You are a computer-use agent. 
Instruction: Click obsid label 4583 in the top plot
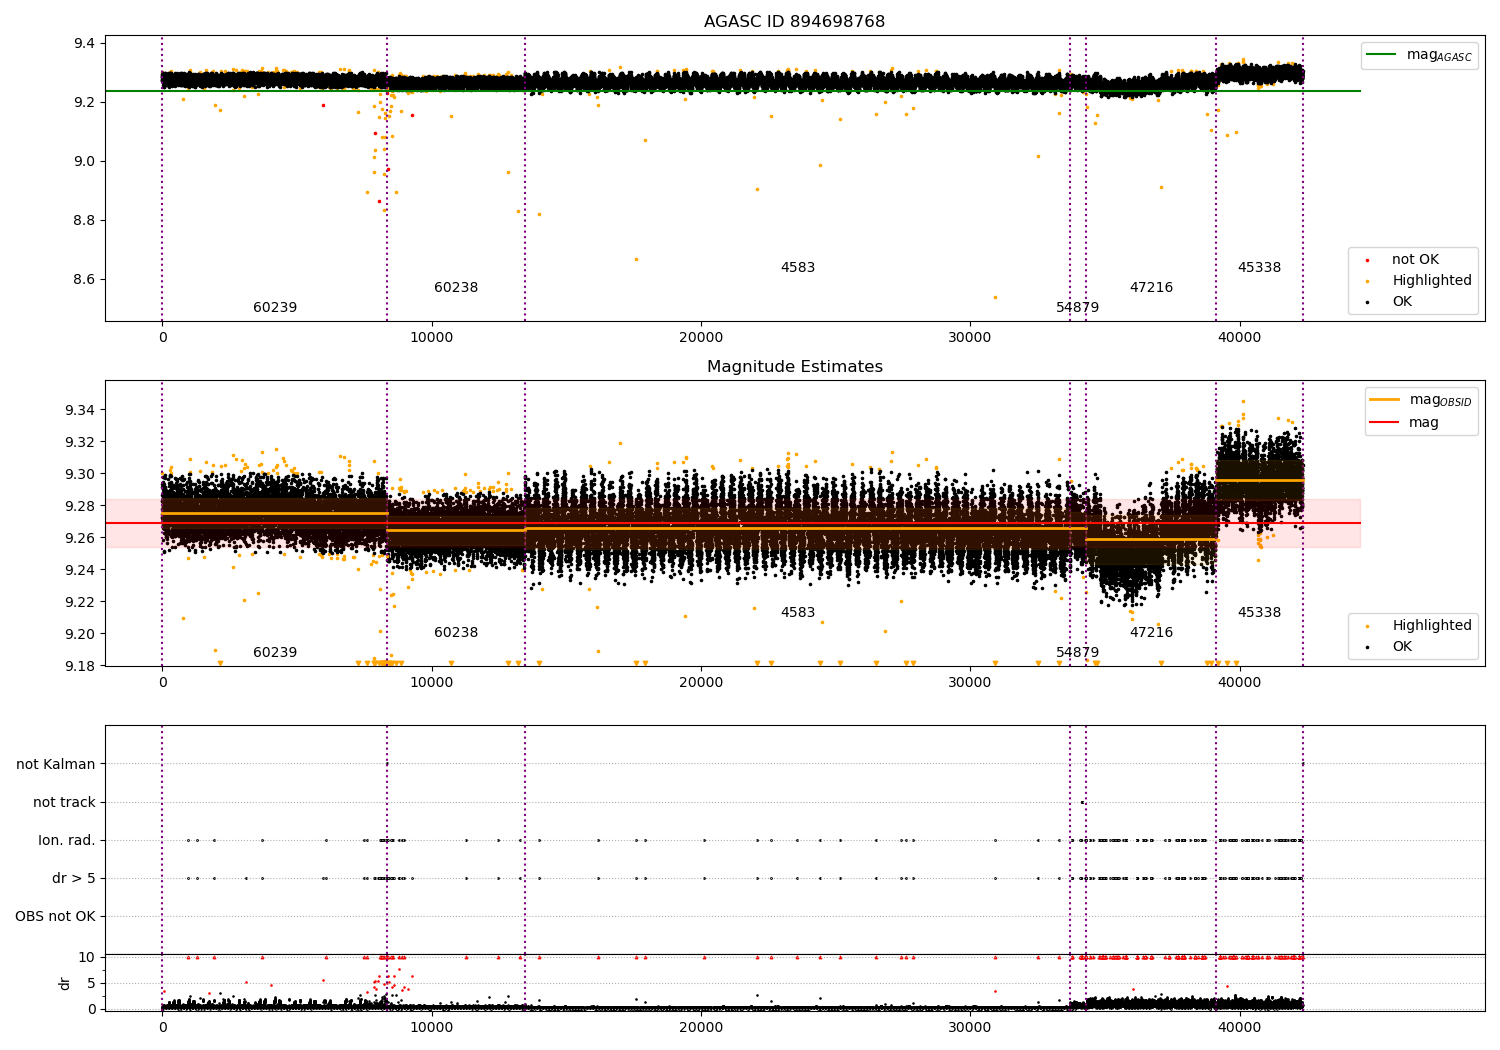pos(798,267)
